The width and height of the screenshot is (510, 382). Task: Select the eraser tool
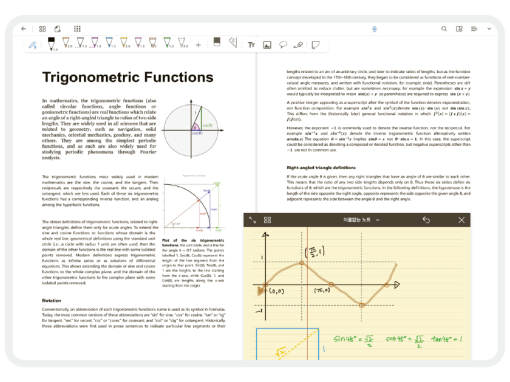click(x=217, y=42)
